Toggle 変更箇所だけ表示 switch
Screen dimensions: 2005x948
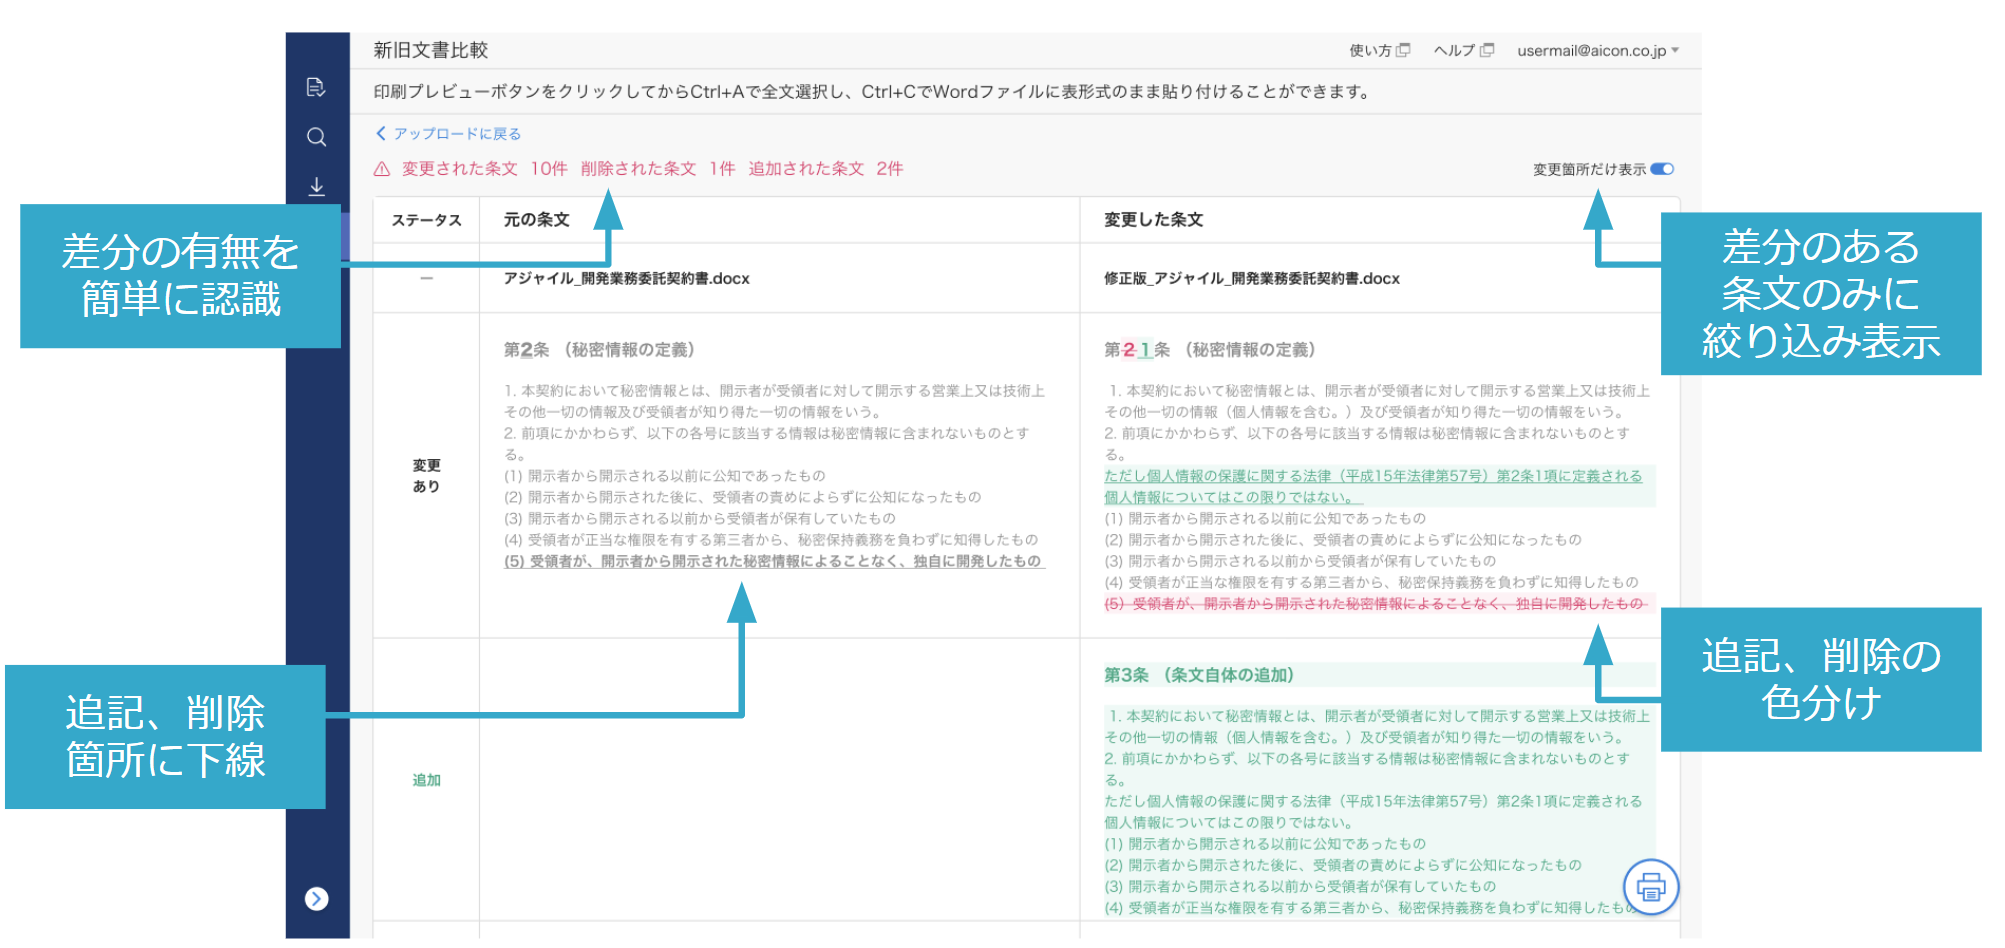pyautogui.click(x=1662, y=169)
